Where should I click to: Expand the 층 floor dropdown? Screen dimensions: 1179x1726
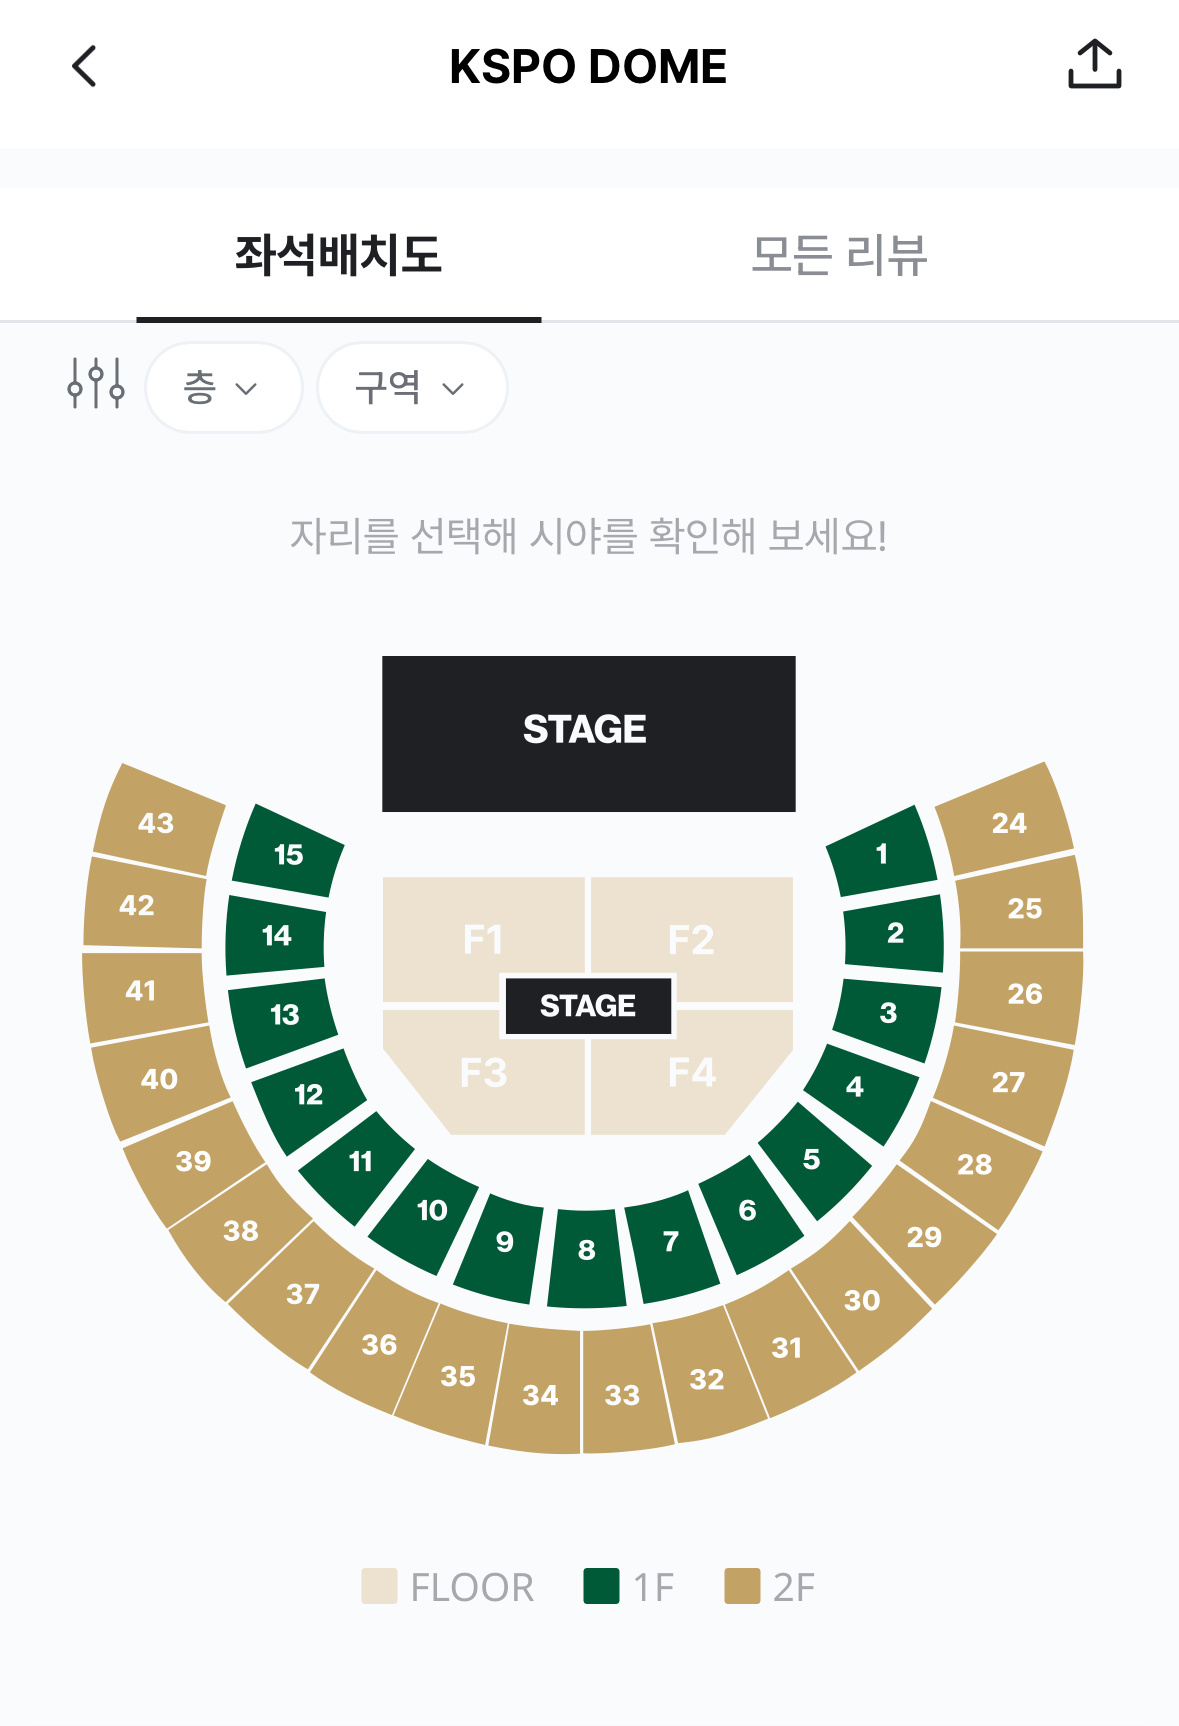(x=223, y=388)
